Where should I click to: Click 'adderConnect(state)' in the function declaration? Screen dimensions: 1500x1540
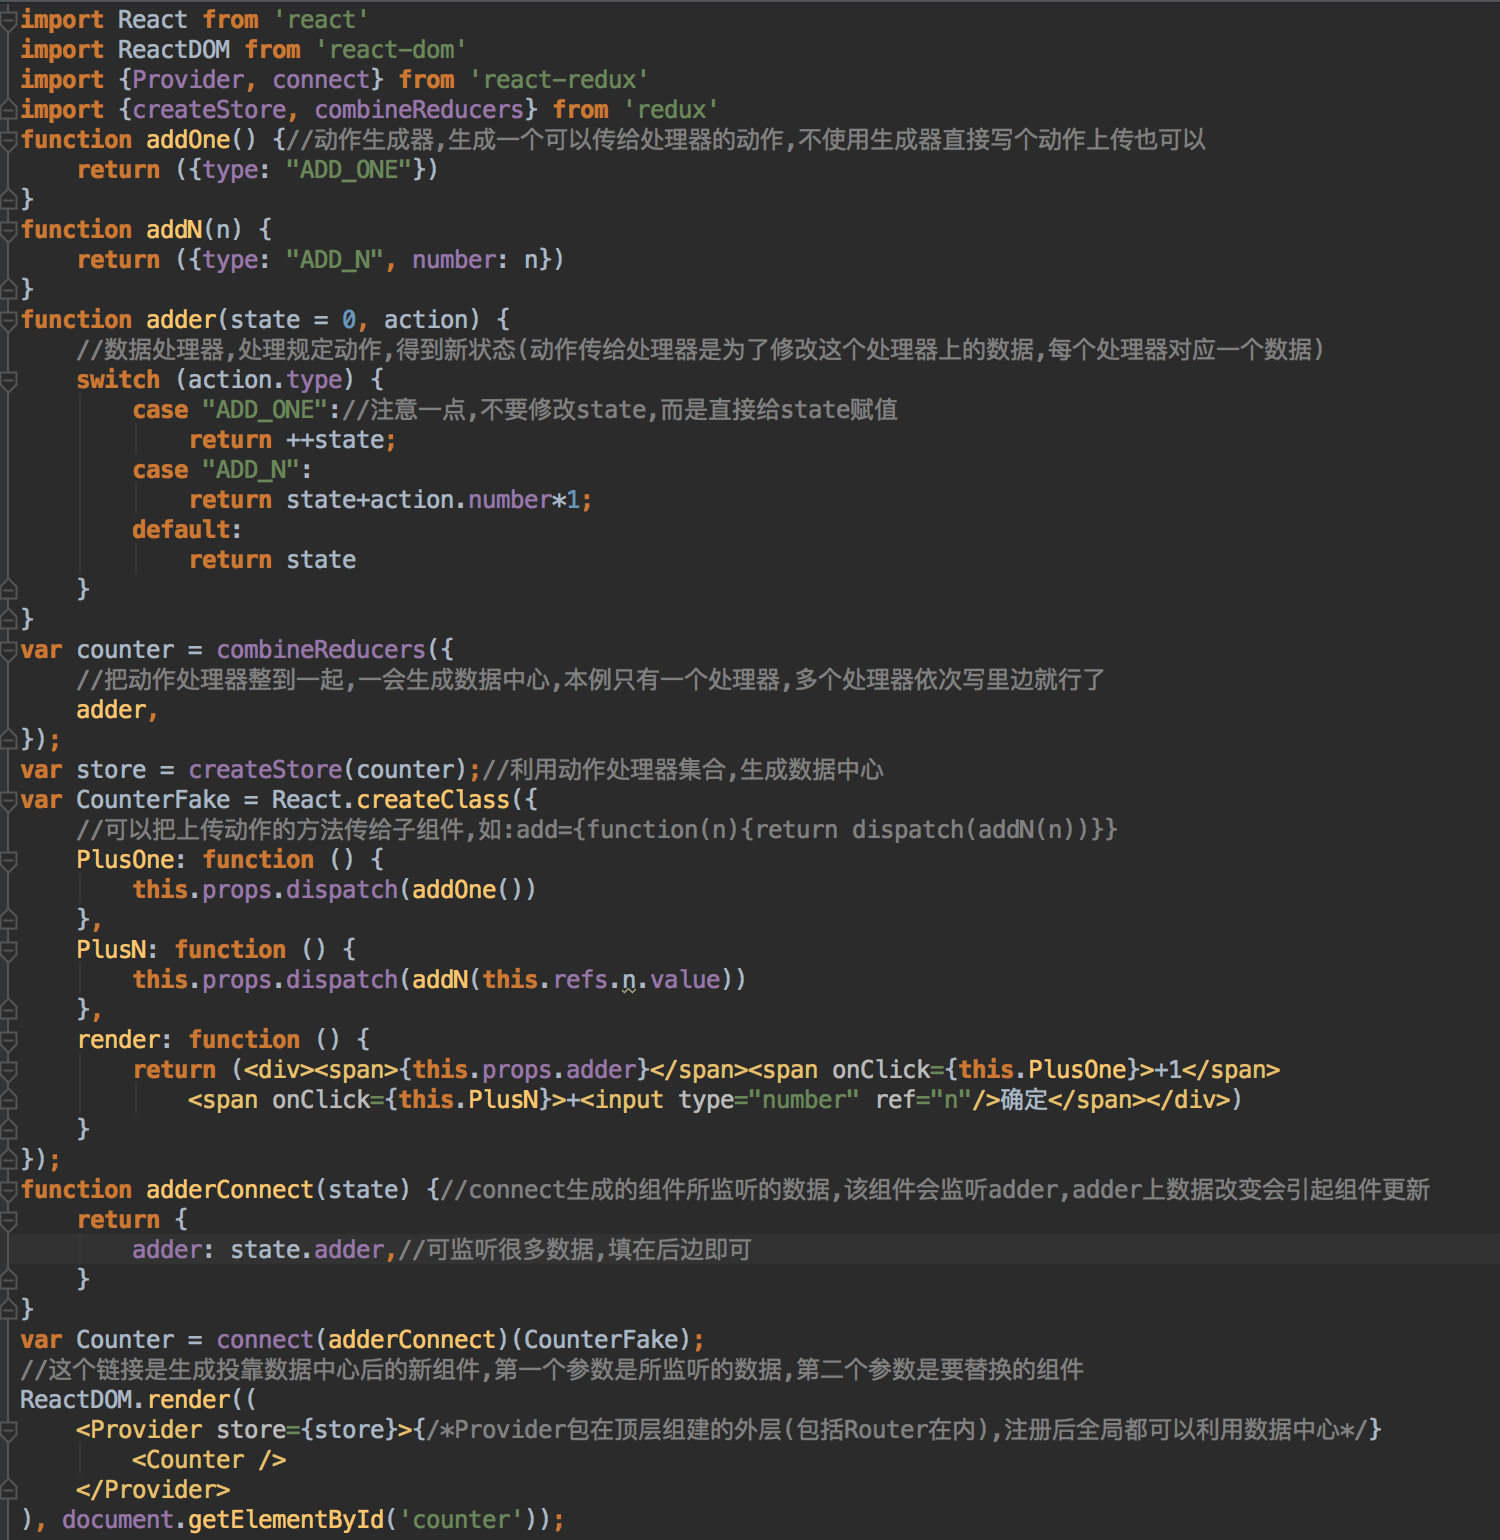[278, 1190]
